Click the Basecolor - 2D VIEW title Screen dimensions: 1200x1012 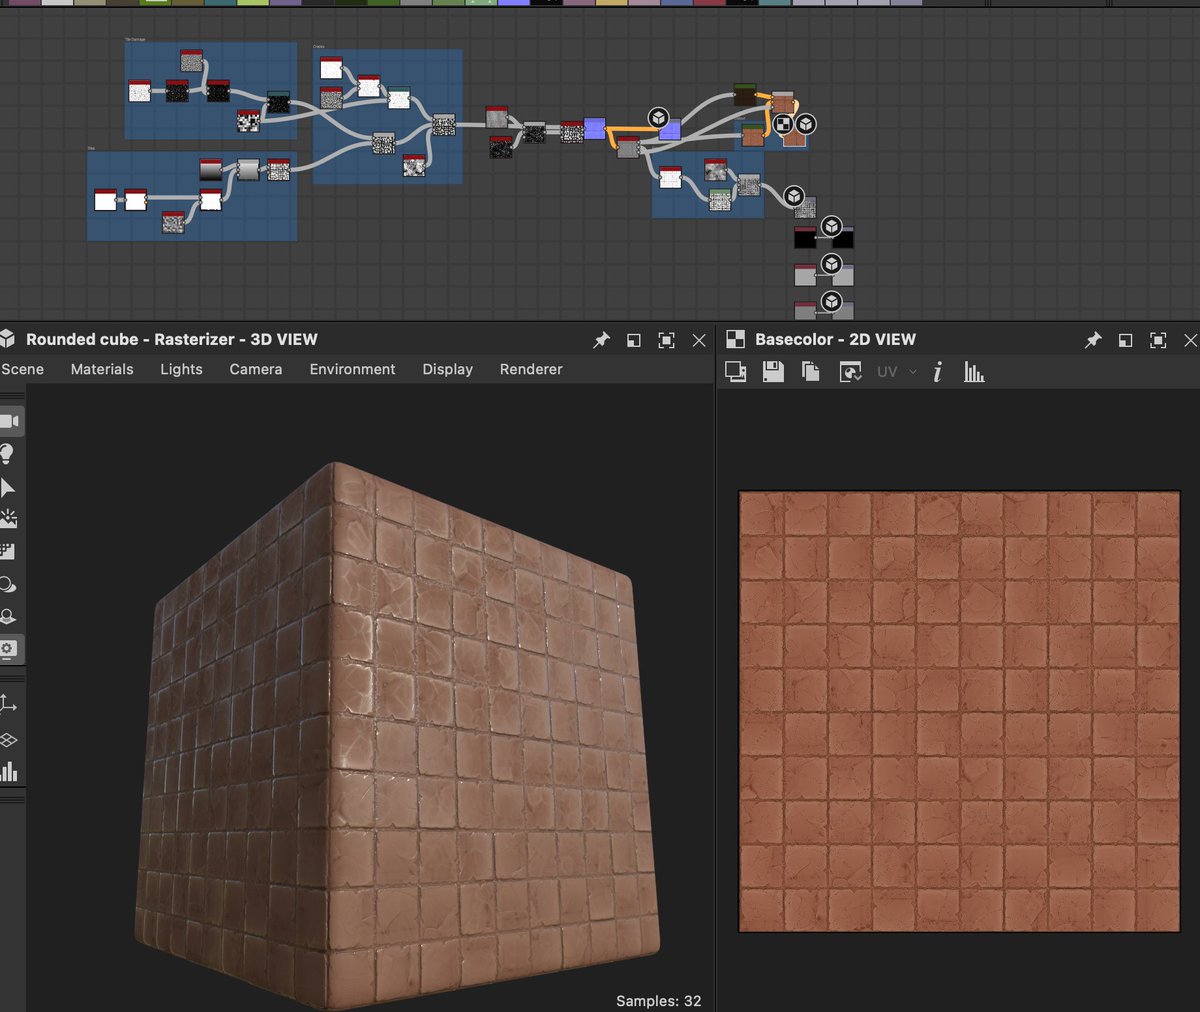pyautogui.click(x=835, y=339)
